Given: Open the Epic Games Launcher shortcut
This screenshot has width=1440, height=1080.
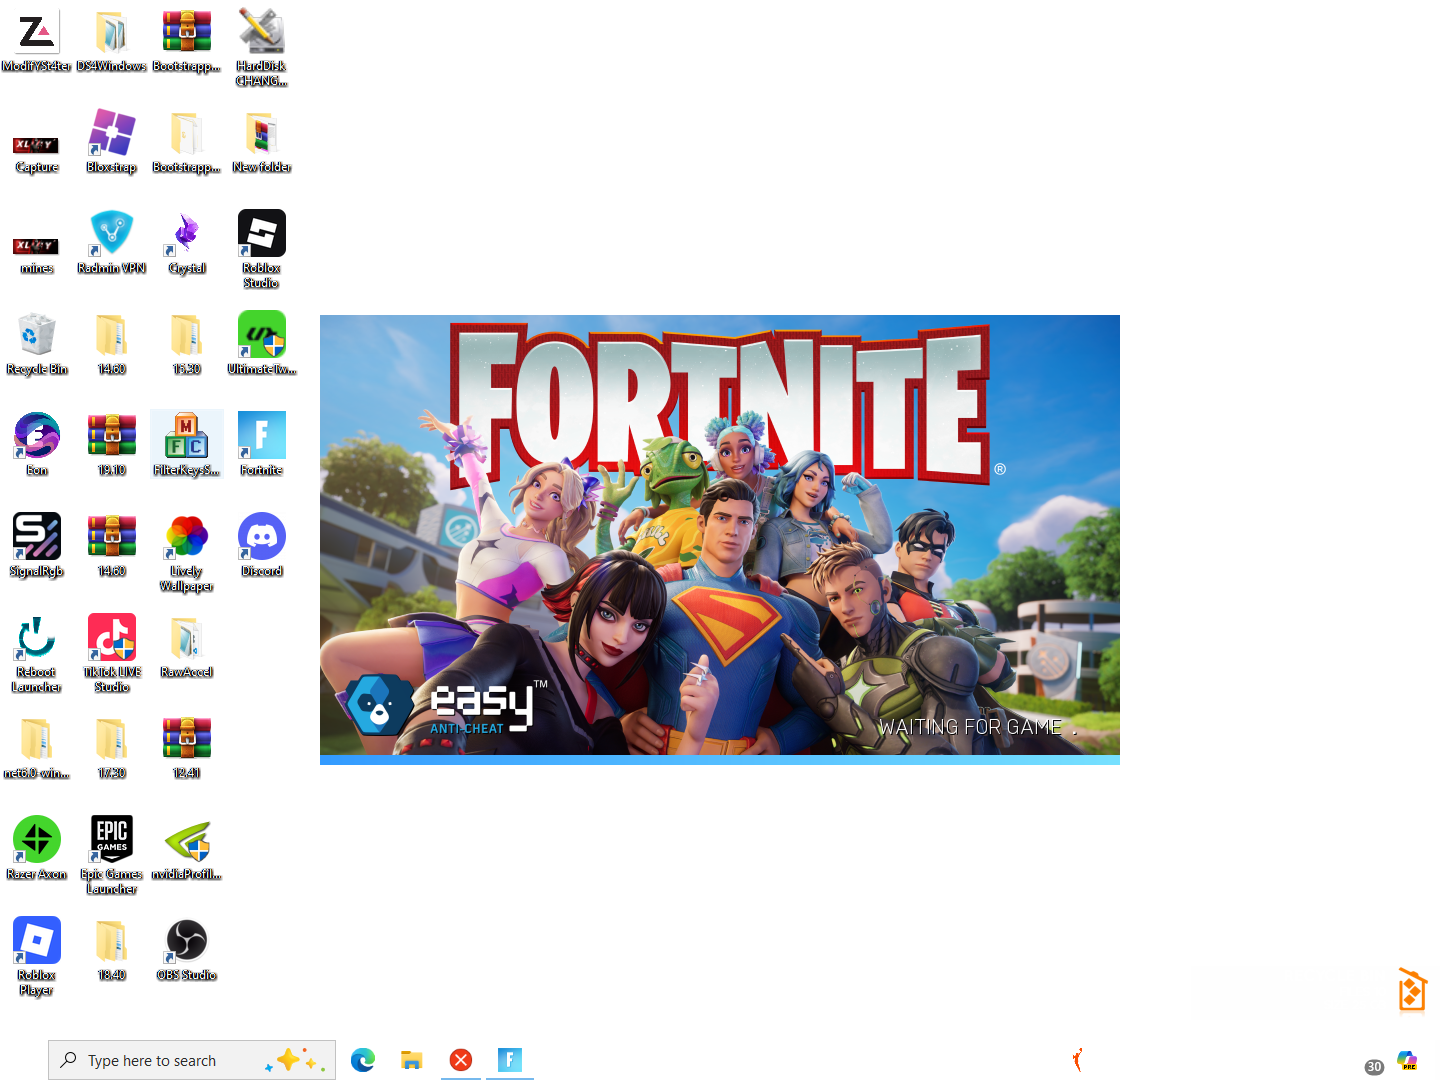Looking at the screenshot, I should (112, 855).
